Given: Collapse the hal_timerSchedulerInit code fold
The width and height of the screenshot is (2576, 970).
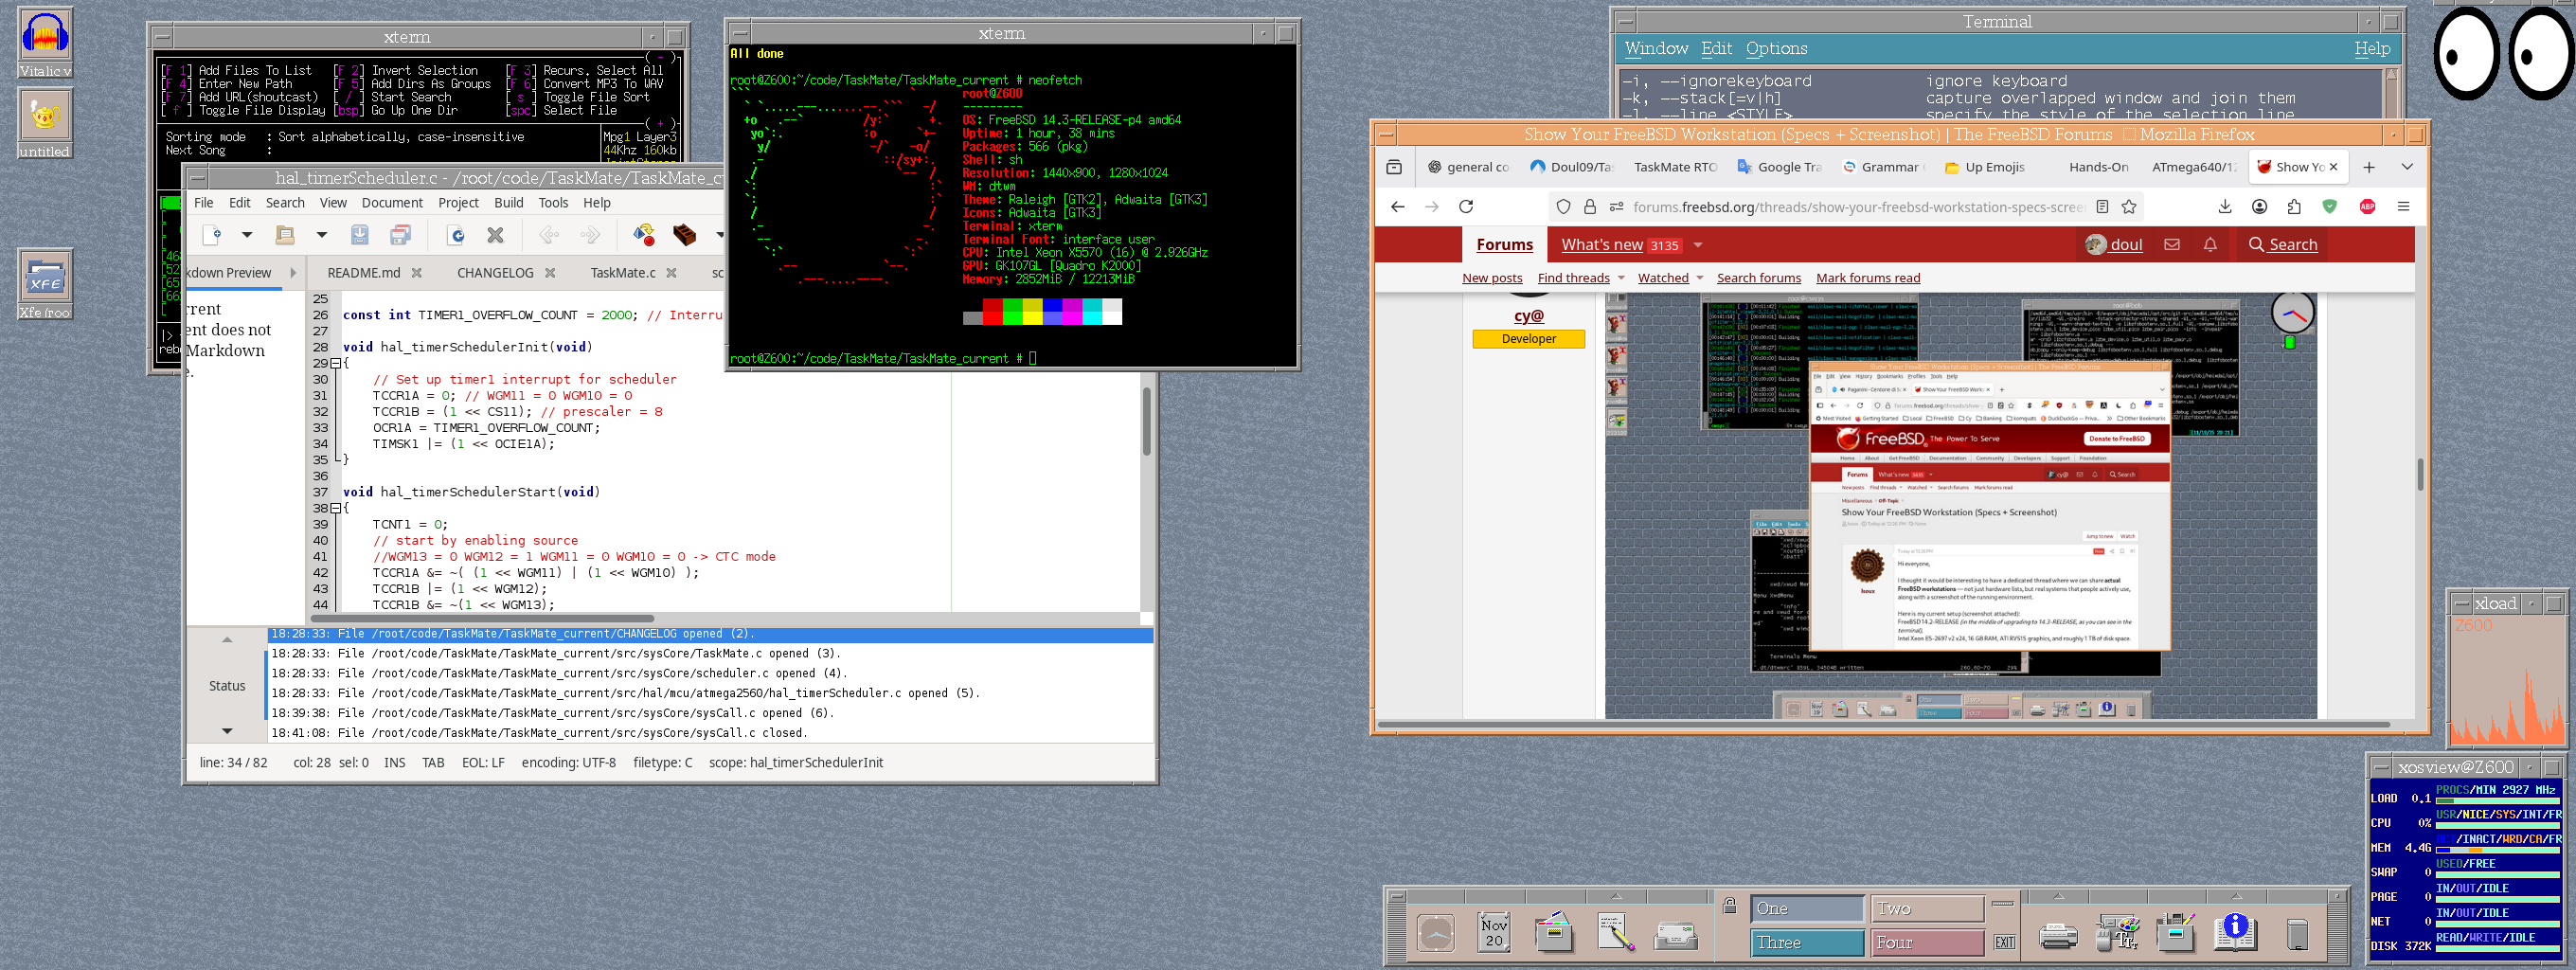Looking at the screenshot, I should 336,363.
